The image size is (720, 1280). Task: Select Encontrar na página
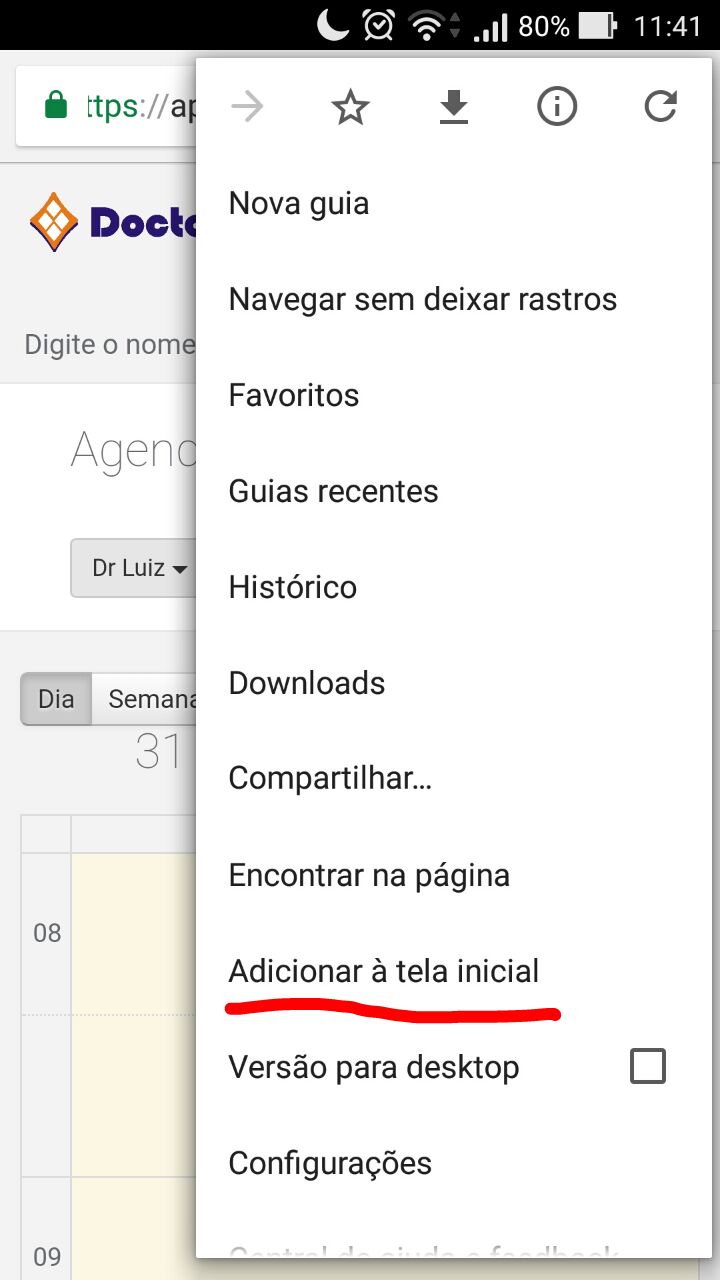coord(369,875)
